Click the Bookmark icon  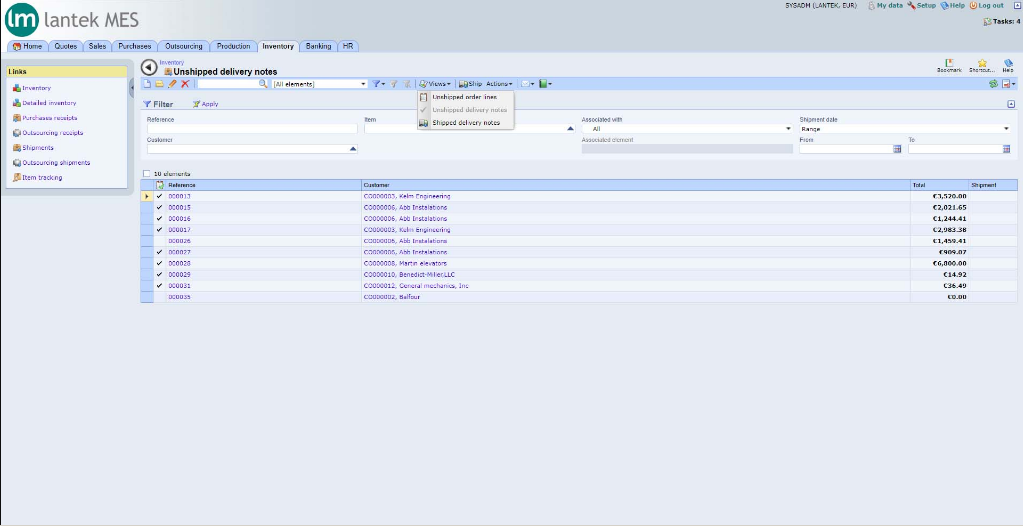coord(949,65)
